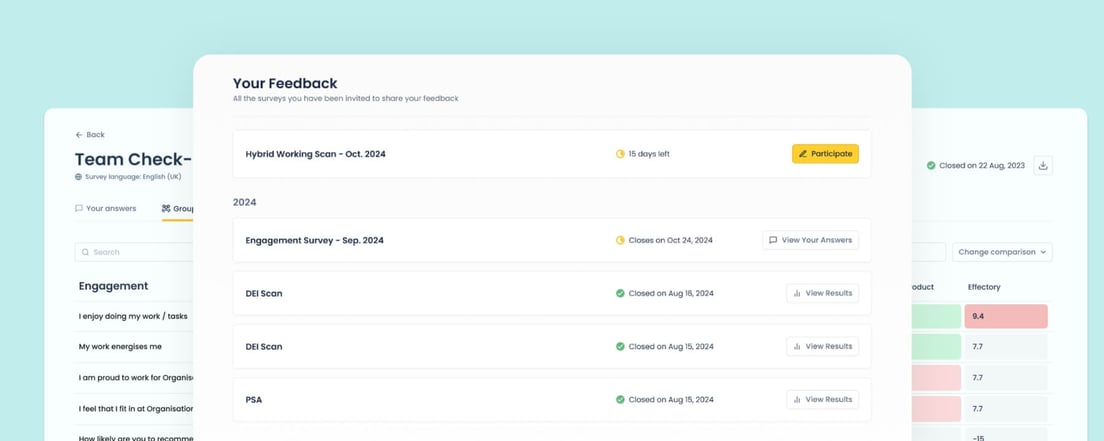Switch to the Your answers tab
The height and width of the screenshot is (441, 1104).
pos(106,209)
